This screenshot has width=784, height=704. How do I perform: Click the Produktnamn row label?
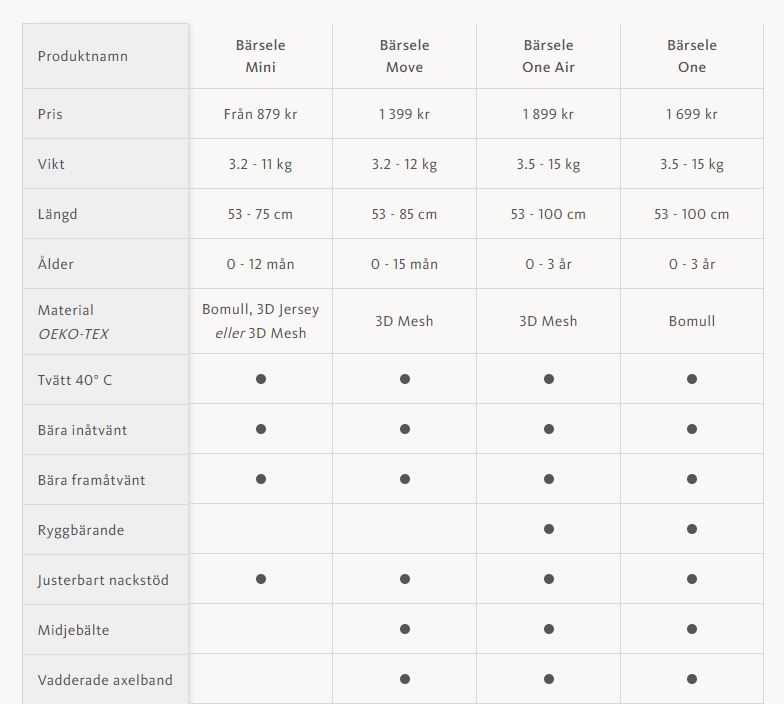(x=83, y=56)
